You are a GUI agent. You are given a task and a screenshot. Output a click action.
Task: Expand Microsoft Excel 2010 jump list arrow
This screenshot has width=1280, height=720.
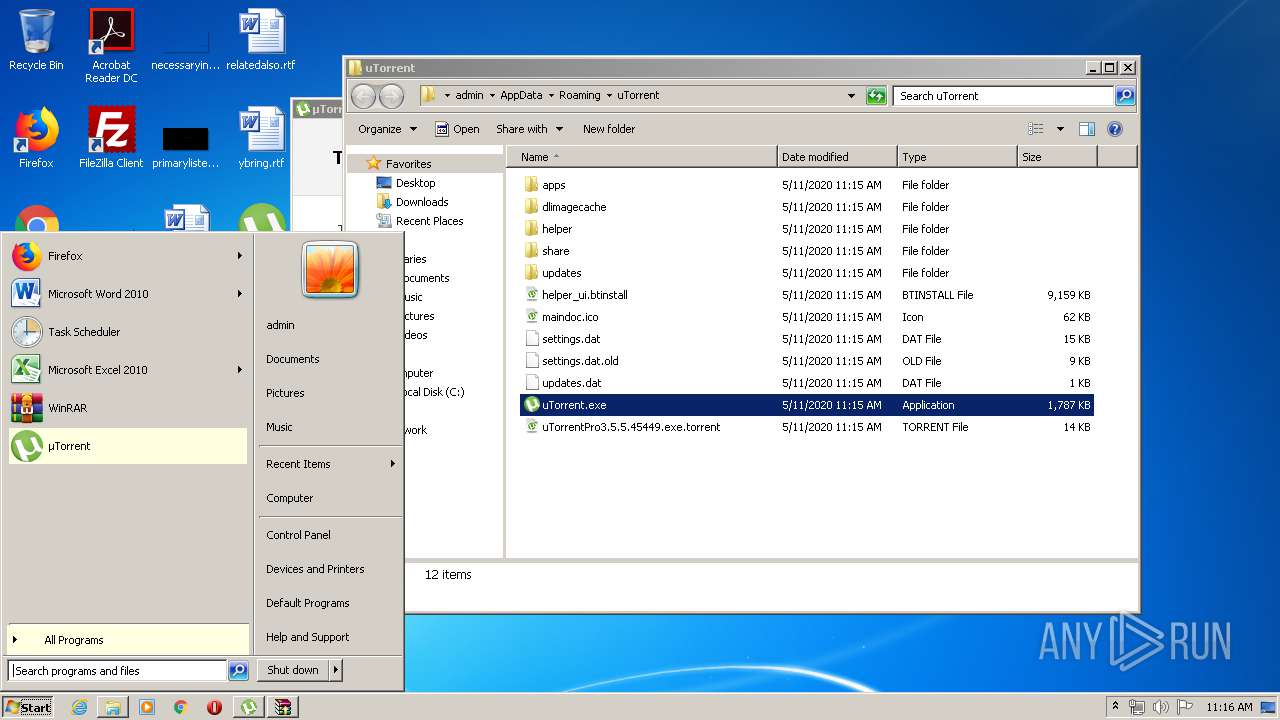tap(240, 370)
